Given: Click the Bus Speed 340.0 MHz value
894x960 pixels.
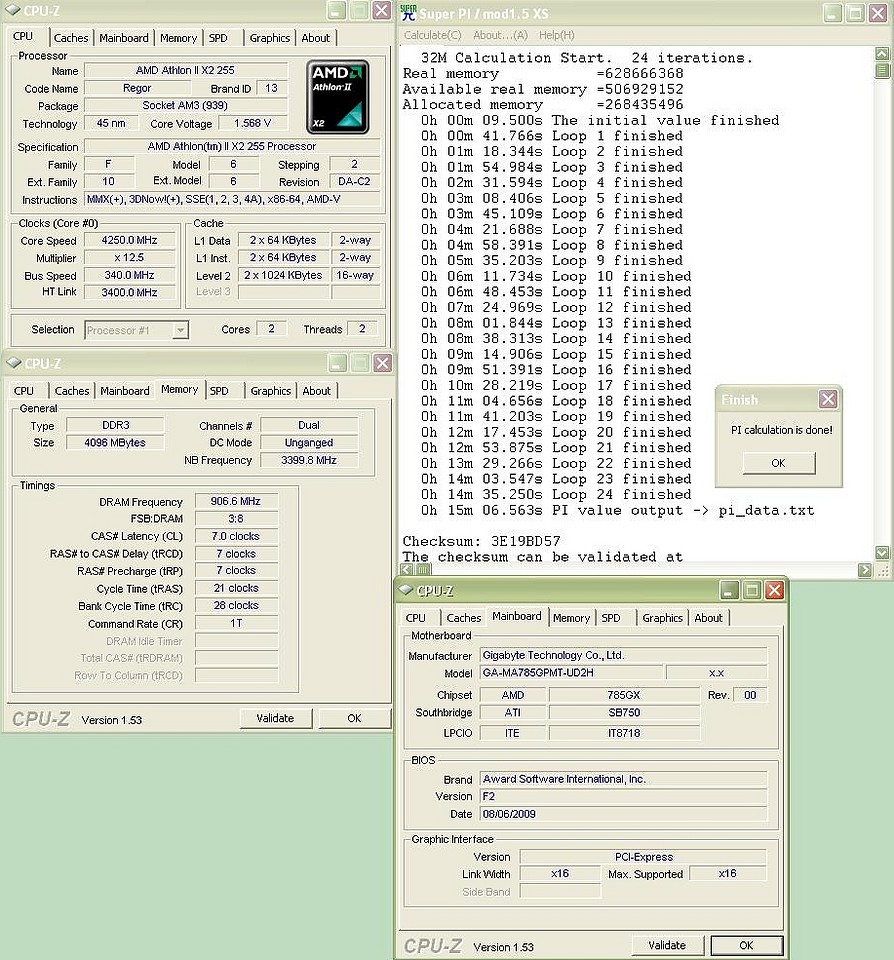Looking at the screenshot, I should [x=130, y=276].
